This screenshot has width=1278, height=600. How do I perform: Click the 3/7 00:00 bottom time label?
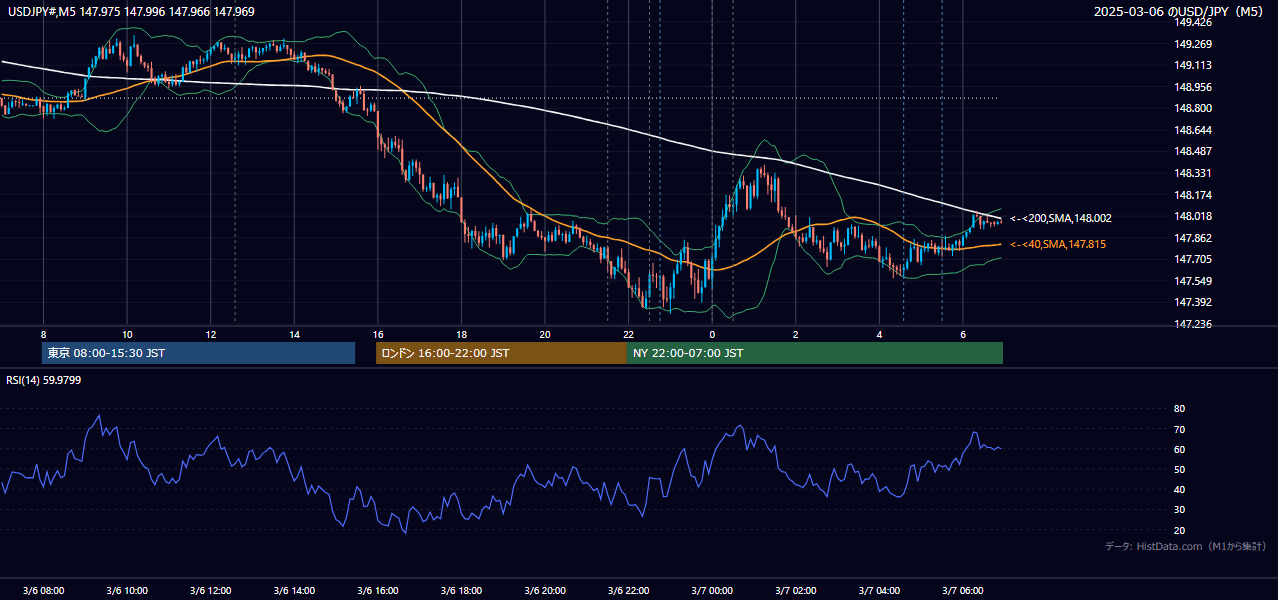(x=712, y=591)
